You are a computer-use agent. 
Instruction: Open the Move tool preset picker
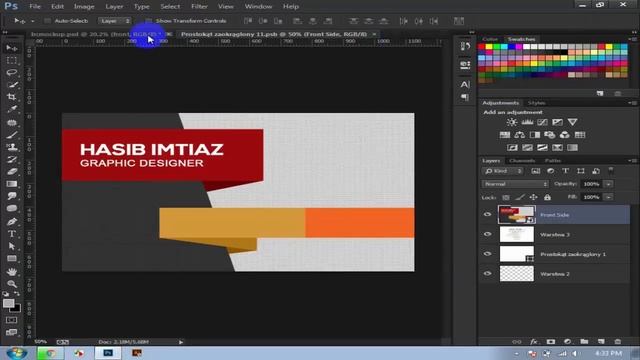[33, 21]
